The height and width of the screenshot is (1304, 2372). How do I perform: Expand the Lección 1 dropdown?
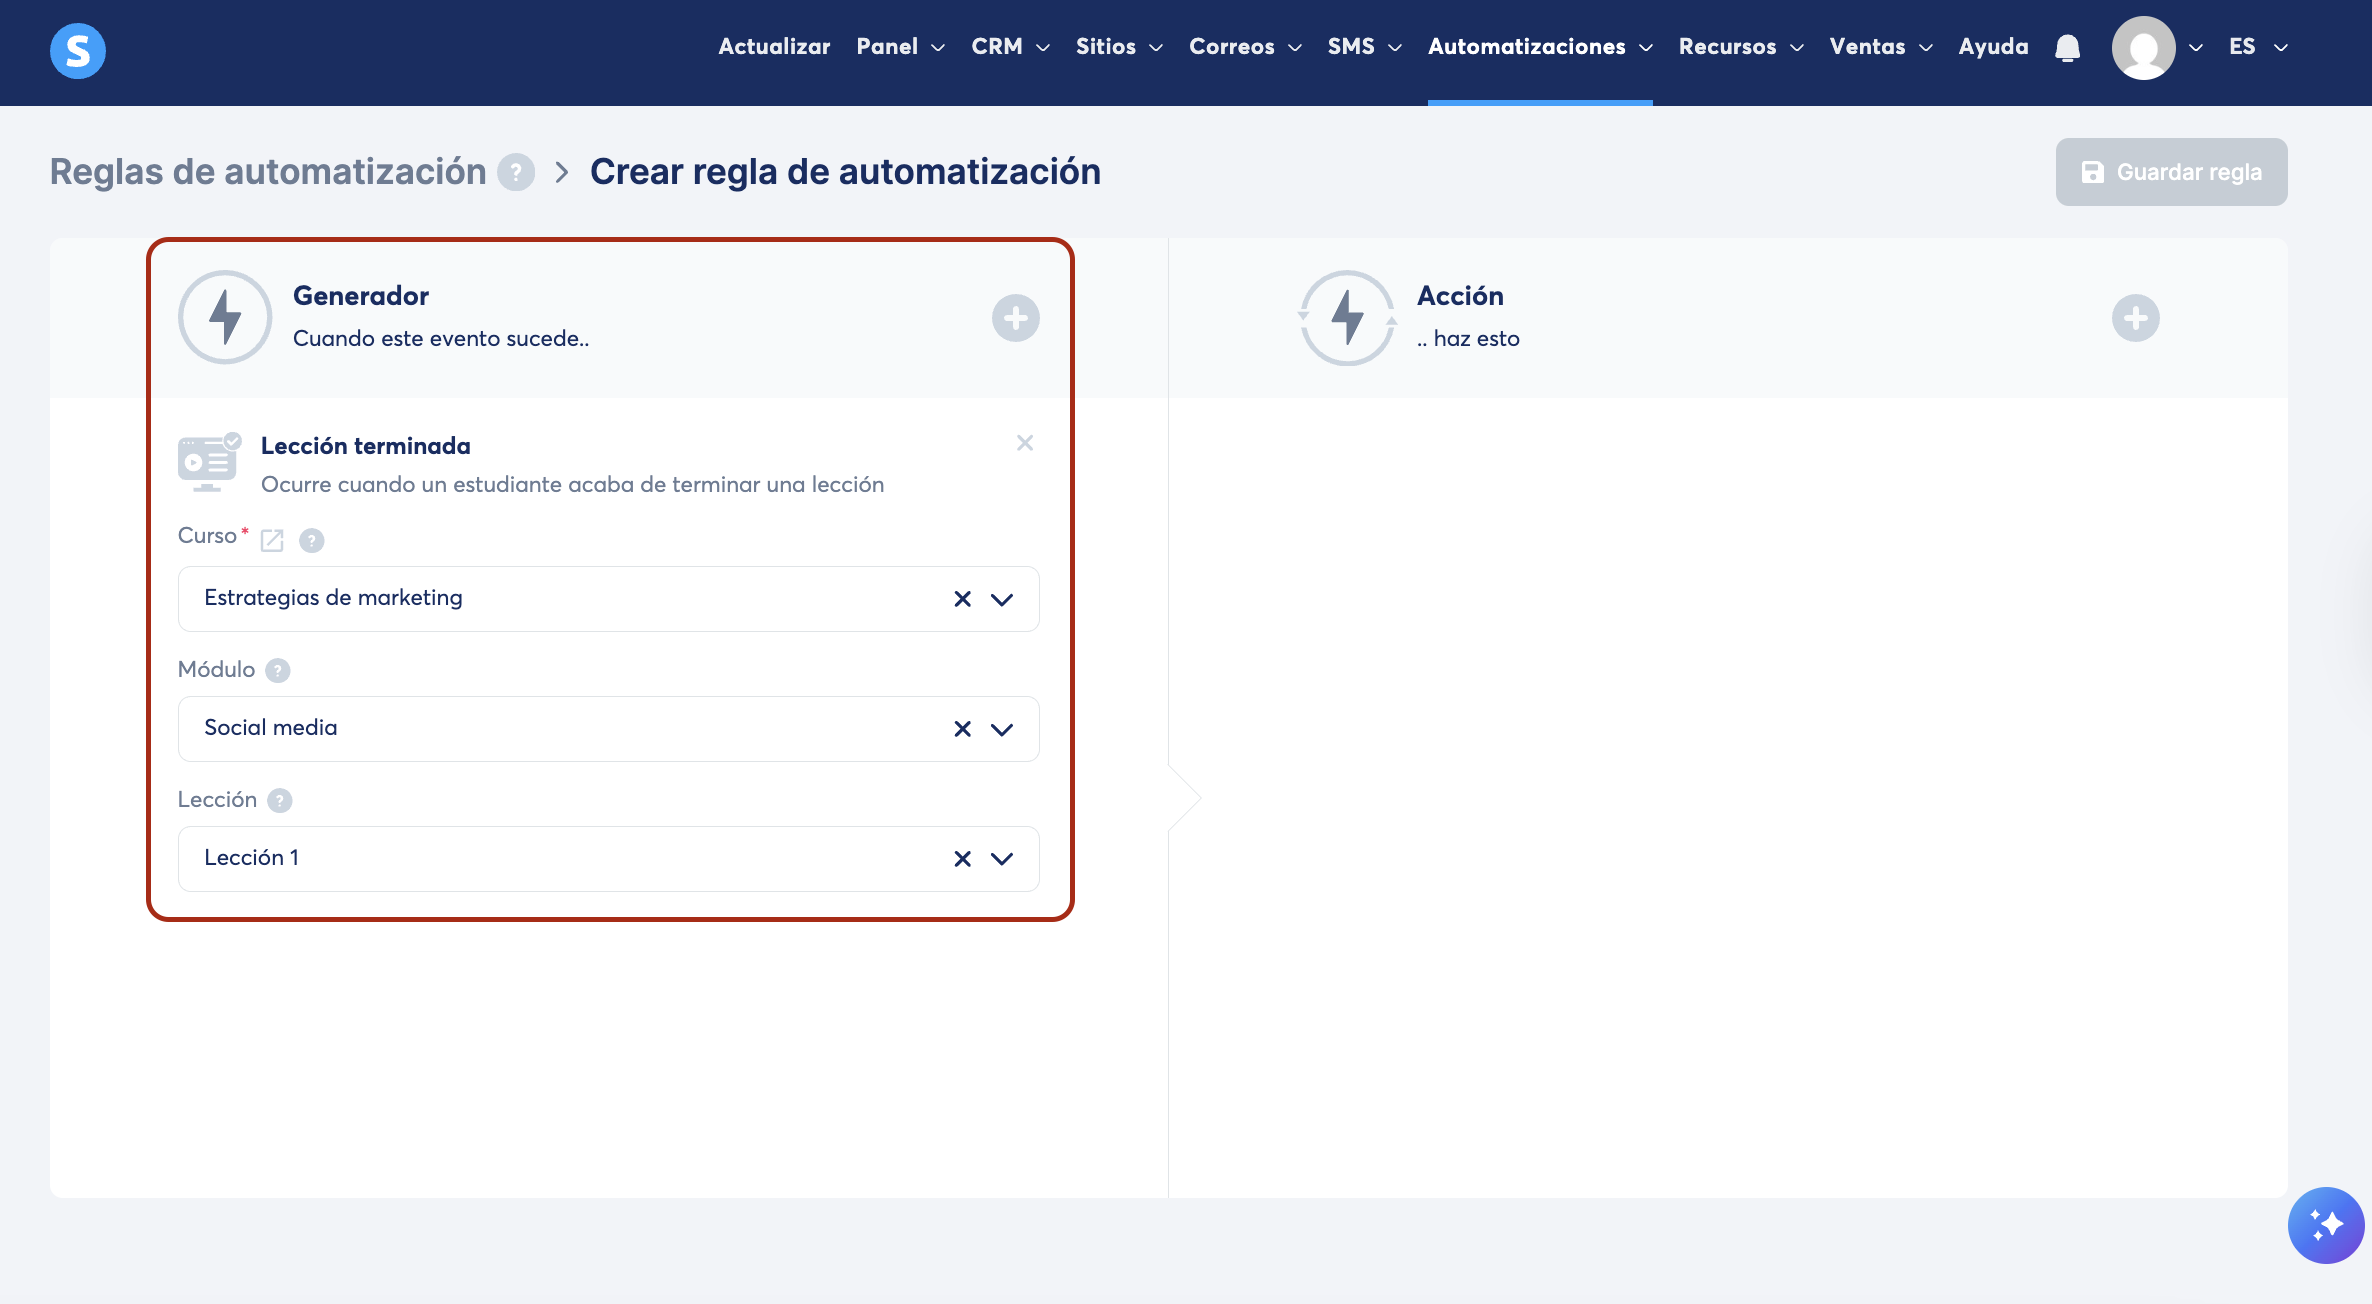click(1002, 859)
